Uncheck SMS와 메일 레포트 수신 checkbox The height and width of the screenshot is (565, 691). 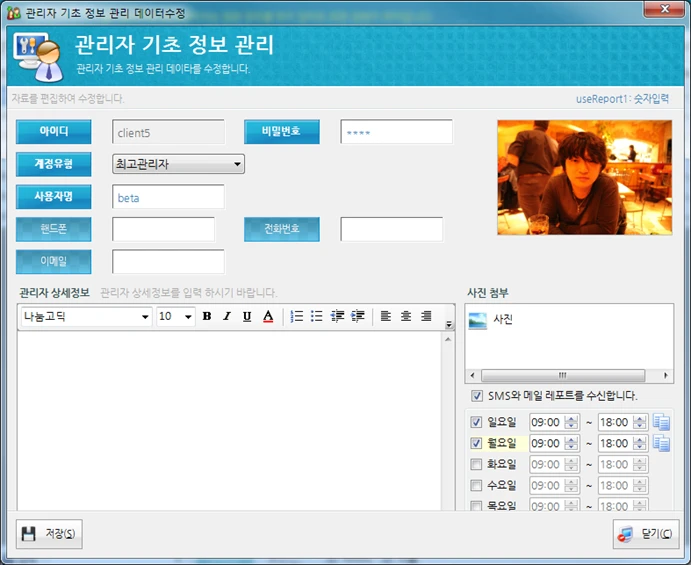click(x=477, y=396)
